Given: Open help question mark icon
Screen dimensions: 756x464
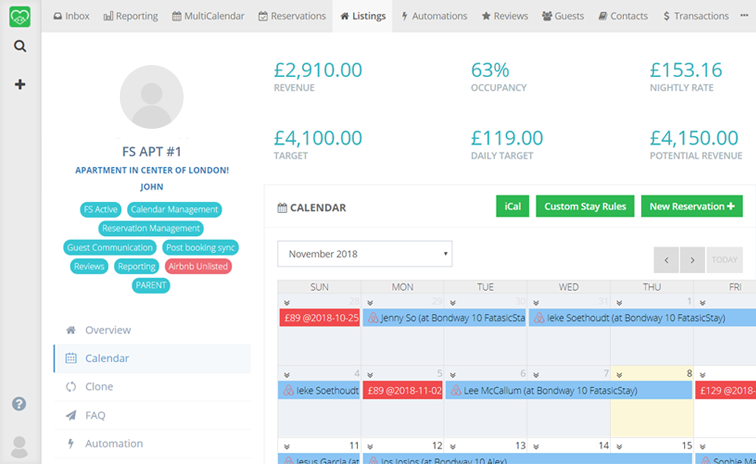Looking at the screenshot, I should (19, 404).
